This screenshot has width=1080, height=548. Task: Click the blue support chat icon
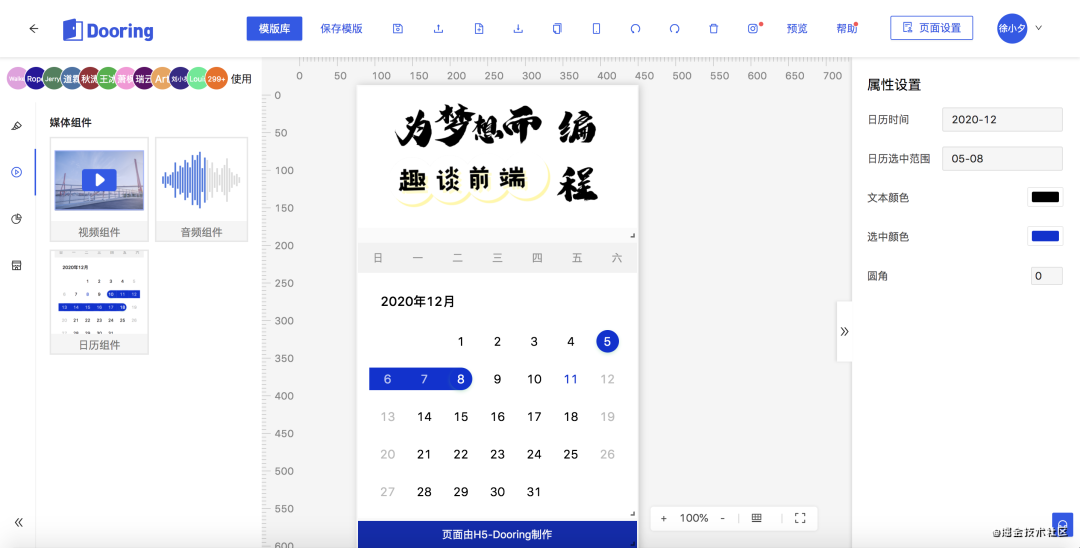coord(1063,525)
